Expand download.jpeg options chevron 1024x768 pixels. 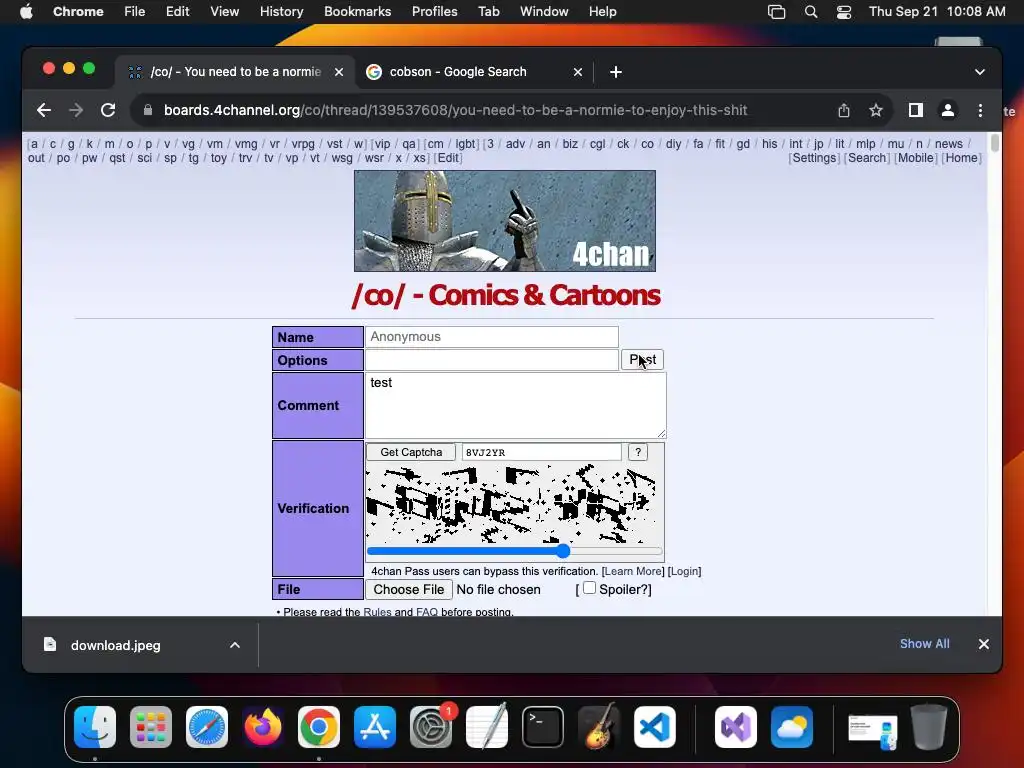[235, 645]
